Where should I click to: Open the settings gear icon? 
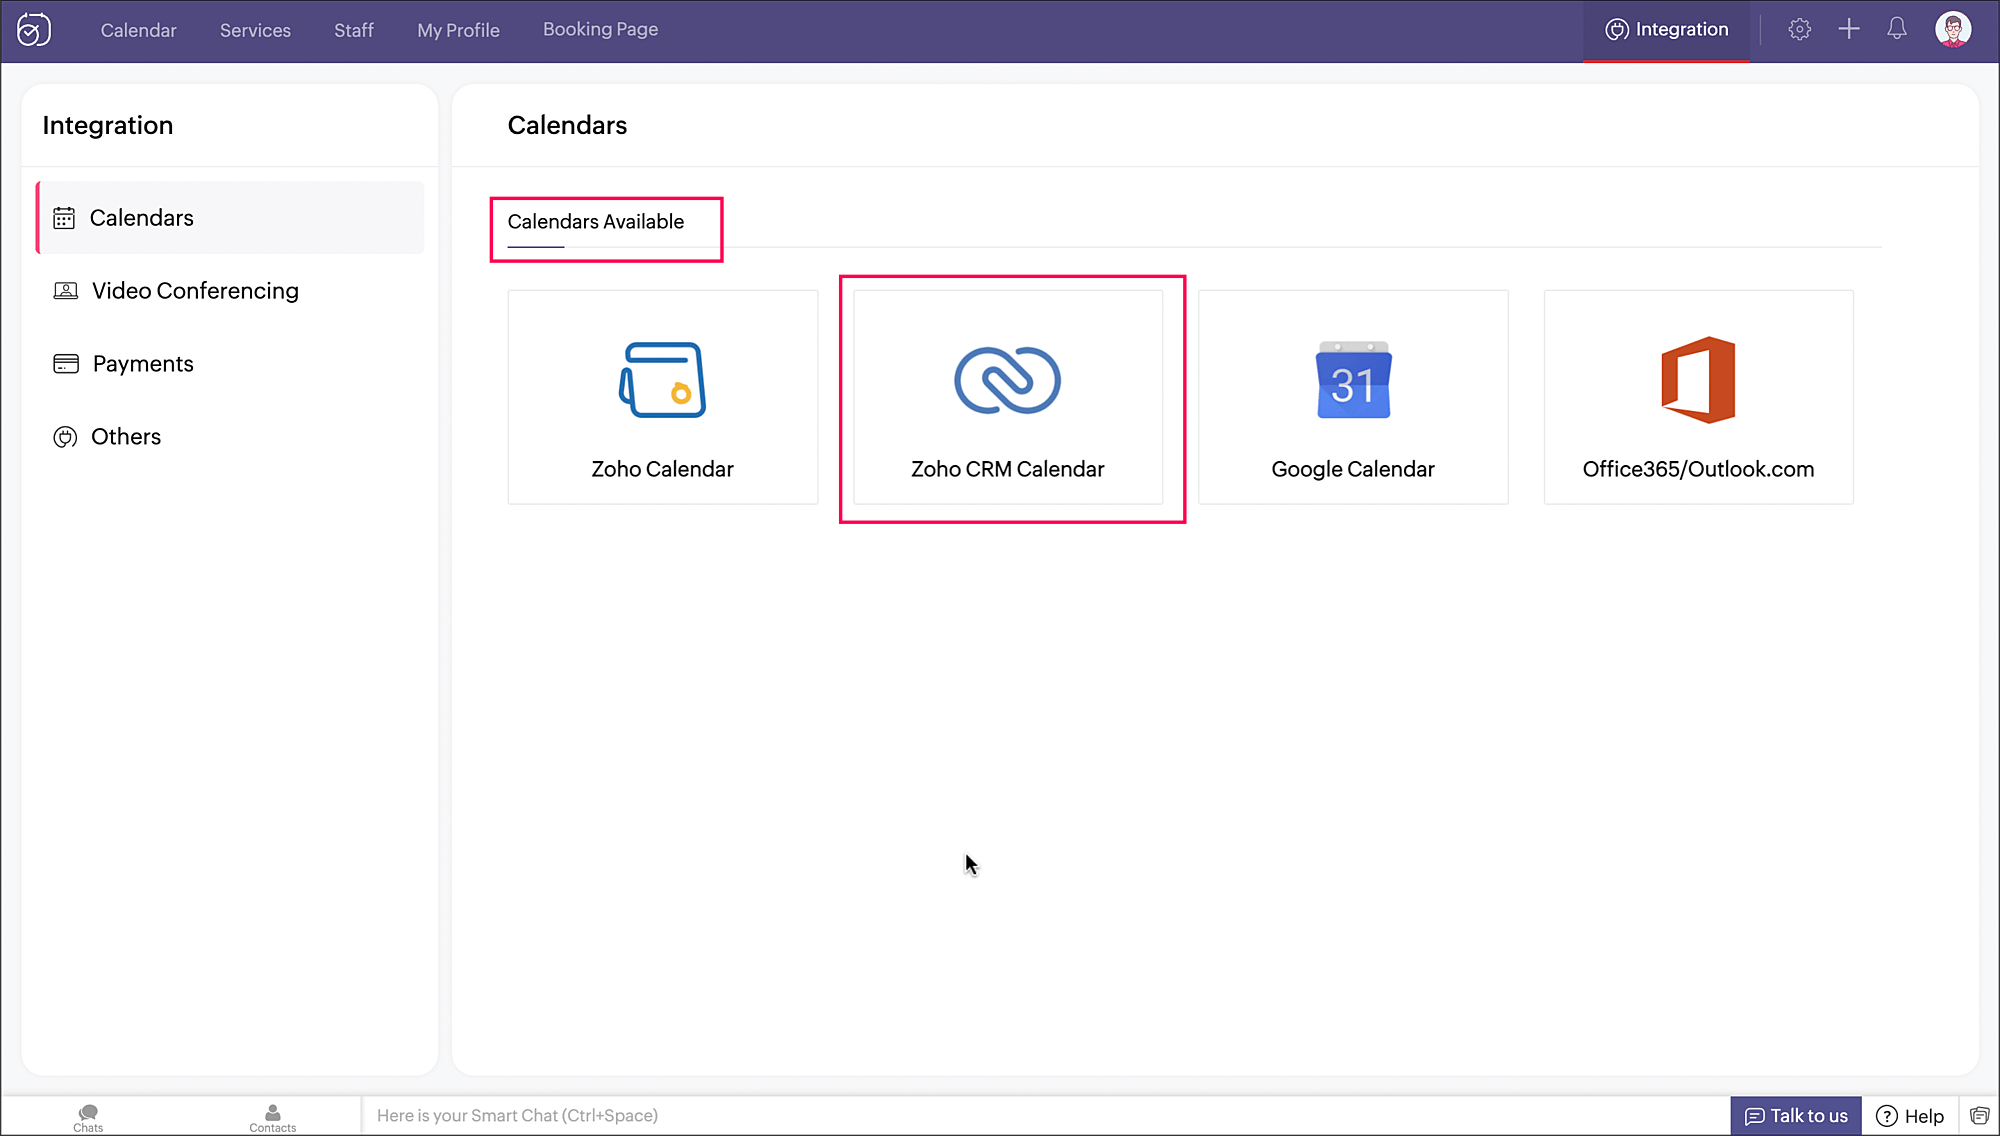1799,29
